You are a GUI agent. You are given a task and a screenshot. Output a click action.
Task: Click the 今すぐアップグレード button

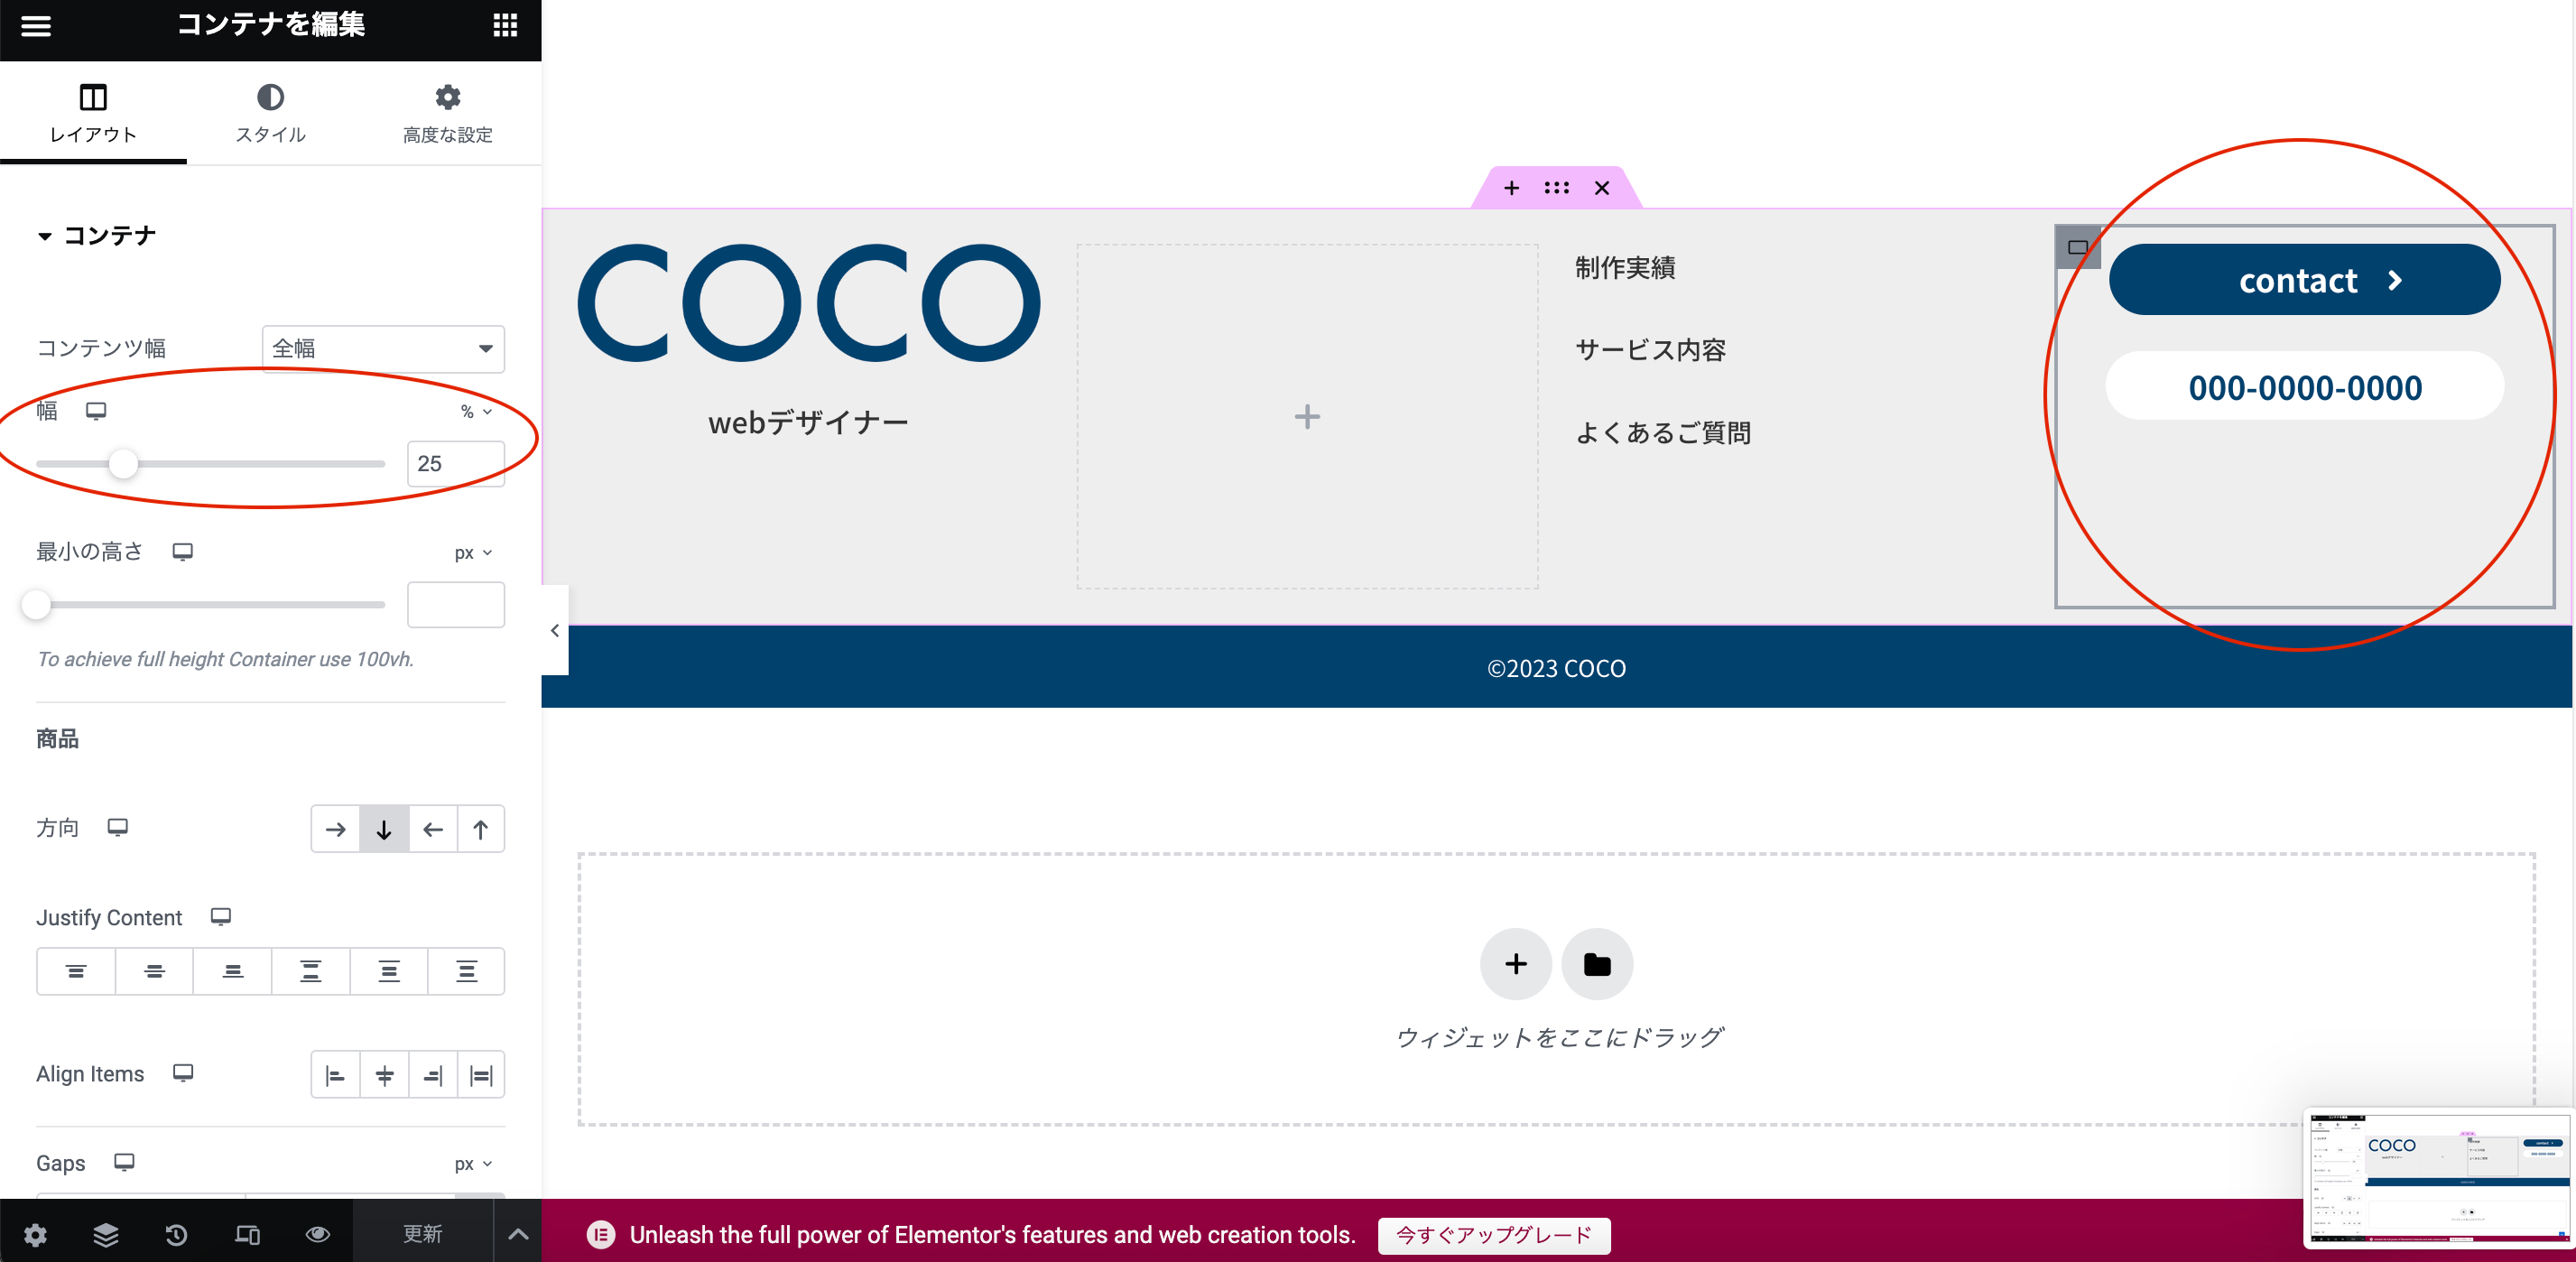point(1493,1235)
